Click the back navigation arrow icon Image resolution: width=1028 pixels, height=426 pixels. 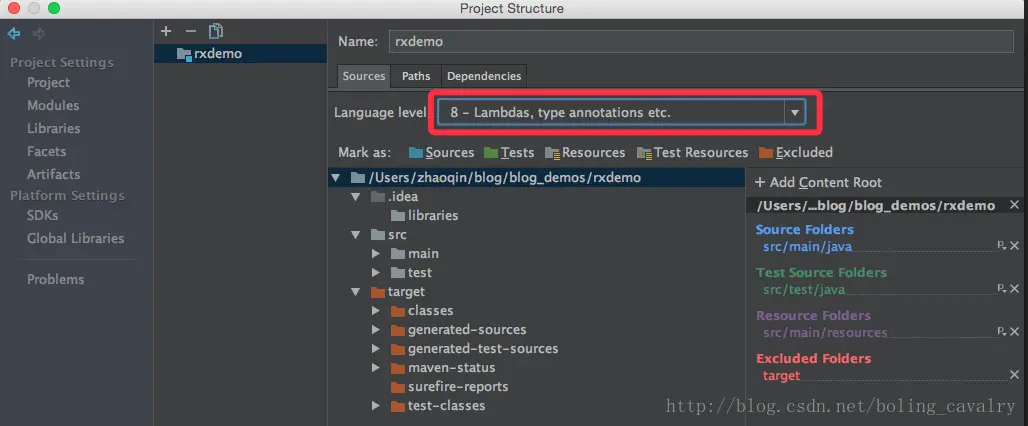coord(14,33)
